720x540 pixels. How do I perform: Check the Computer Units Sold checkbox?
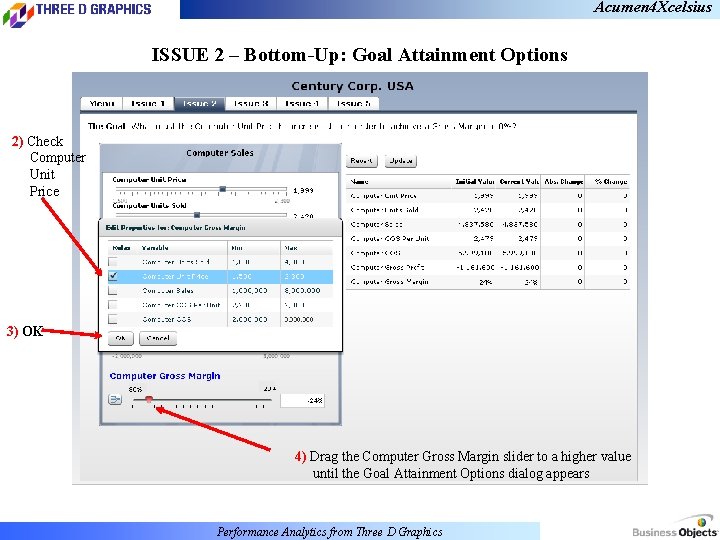[x=112, y=262]
